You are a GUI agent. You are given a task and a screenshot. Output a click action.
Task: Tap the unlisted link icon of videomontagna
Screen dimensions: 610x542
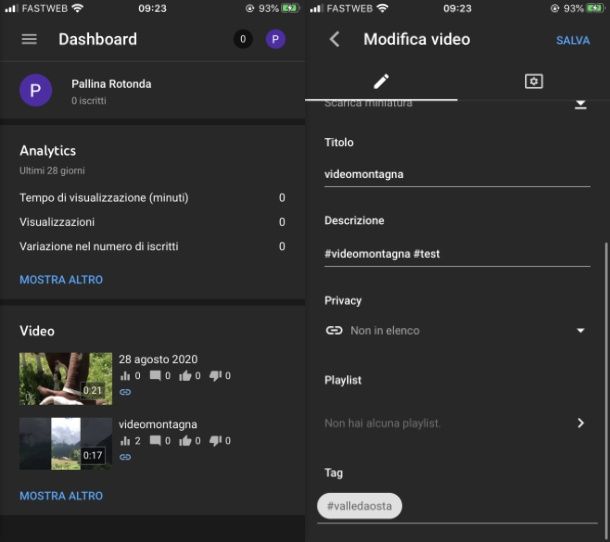tap(125, 457)
